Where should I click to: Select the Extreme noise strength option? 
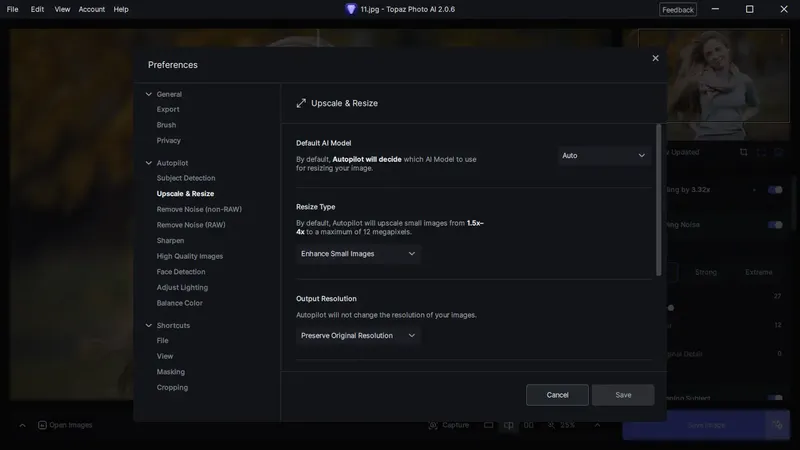(758, 272)
